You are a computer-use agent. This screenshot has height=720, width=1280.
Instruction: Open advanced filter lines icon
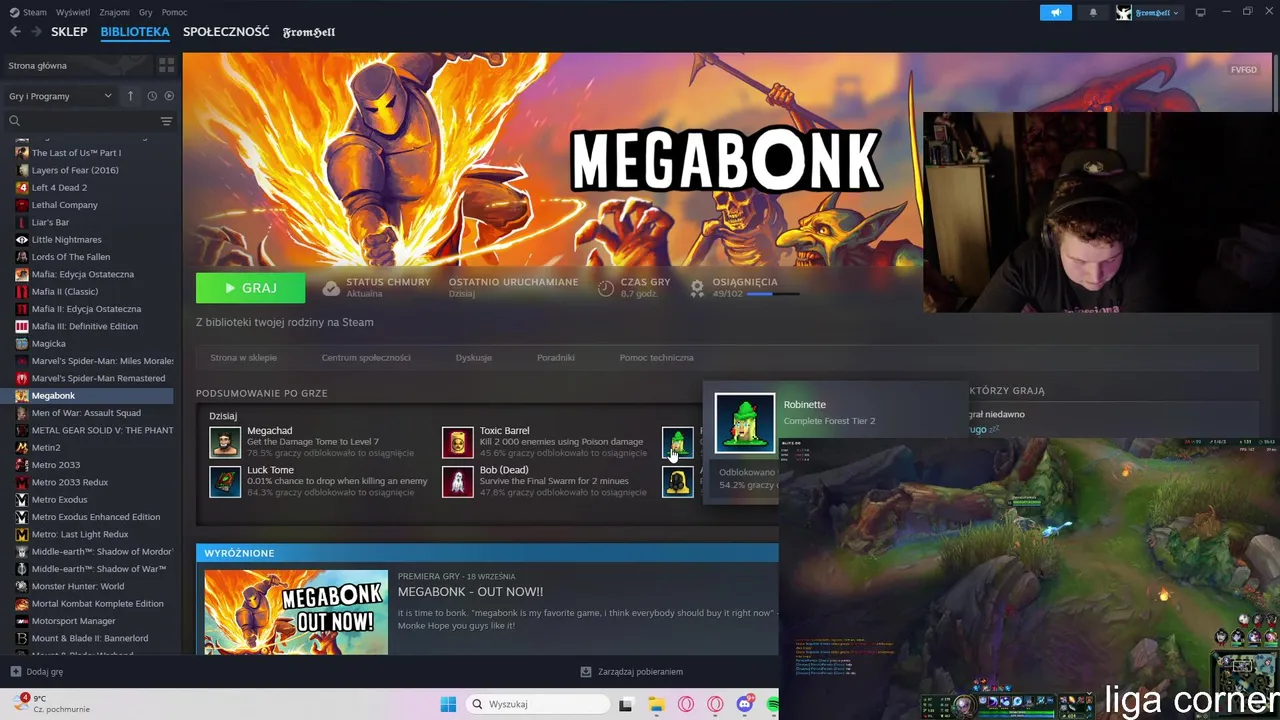pos(166,121)
